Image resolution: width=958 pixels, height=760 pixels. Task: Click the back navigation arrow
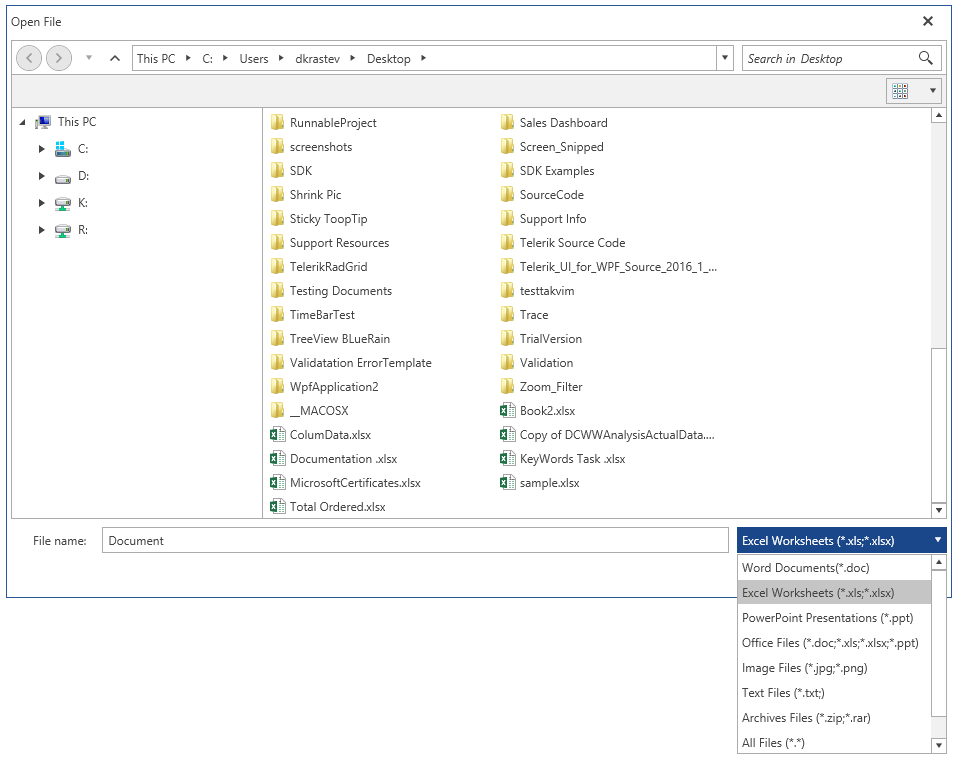[29, 58]
